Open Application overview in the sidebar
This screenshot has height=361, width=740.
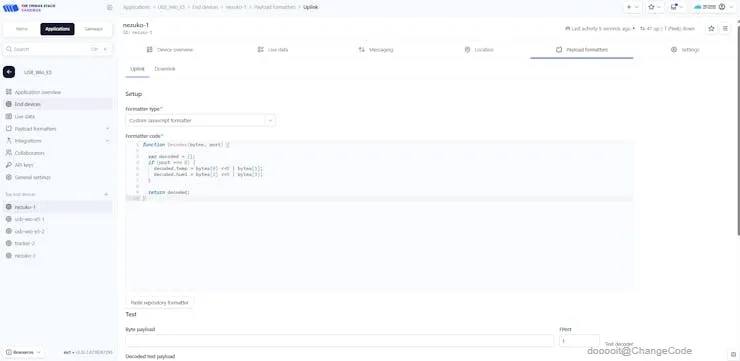tap(37, 92)
